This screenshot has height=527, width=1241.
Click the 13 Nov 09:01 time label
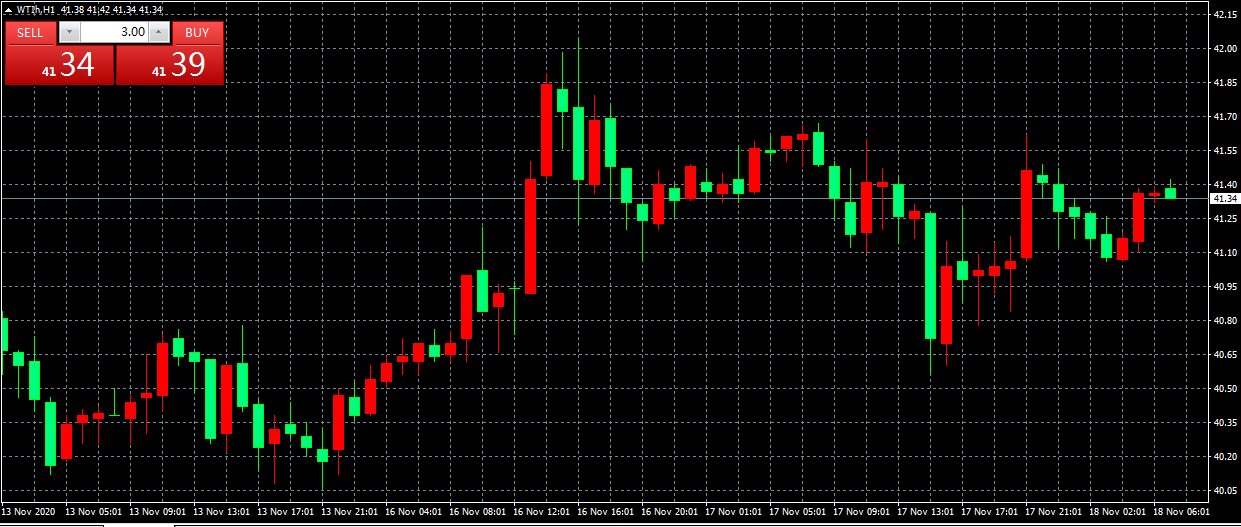(159, 511)
